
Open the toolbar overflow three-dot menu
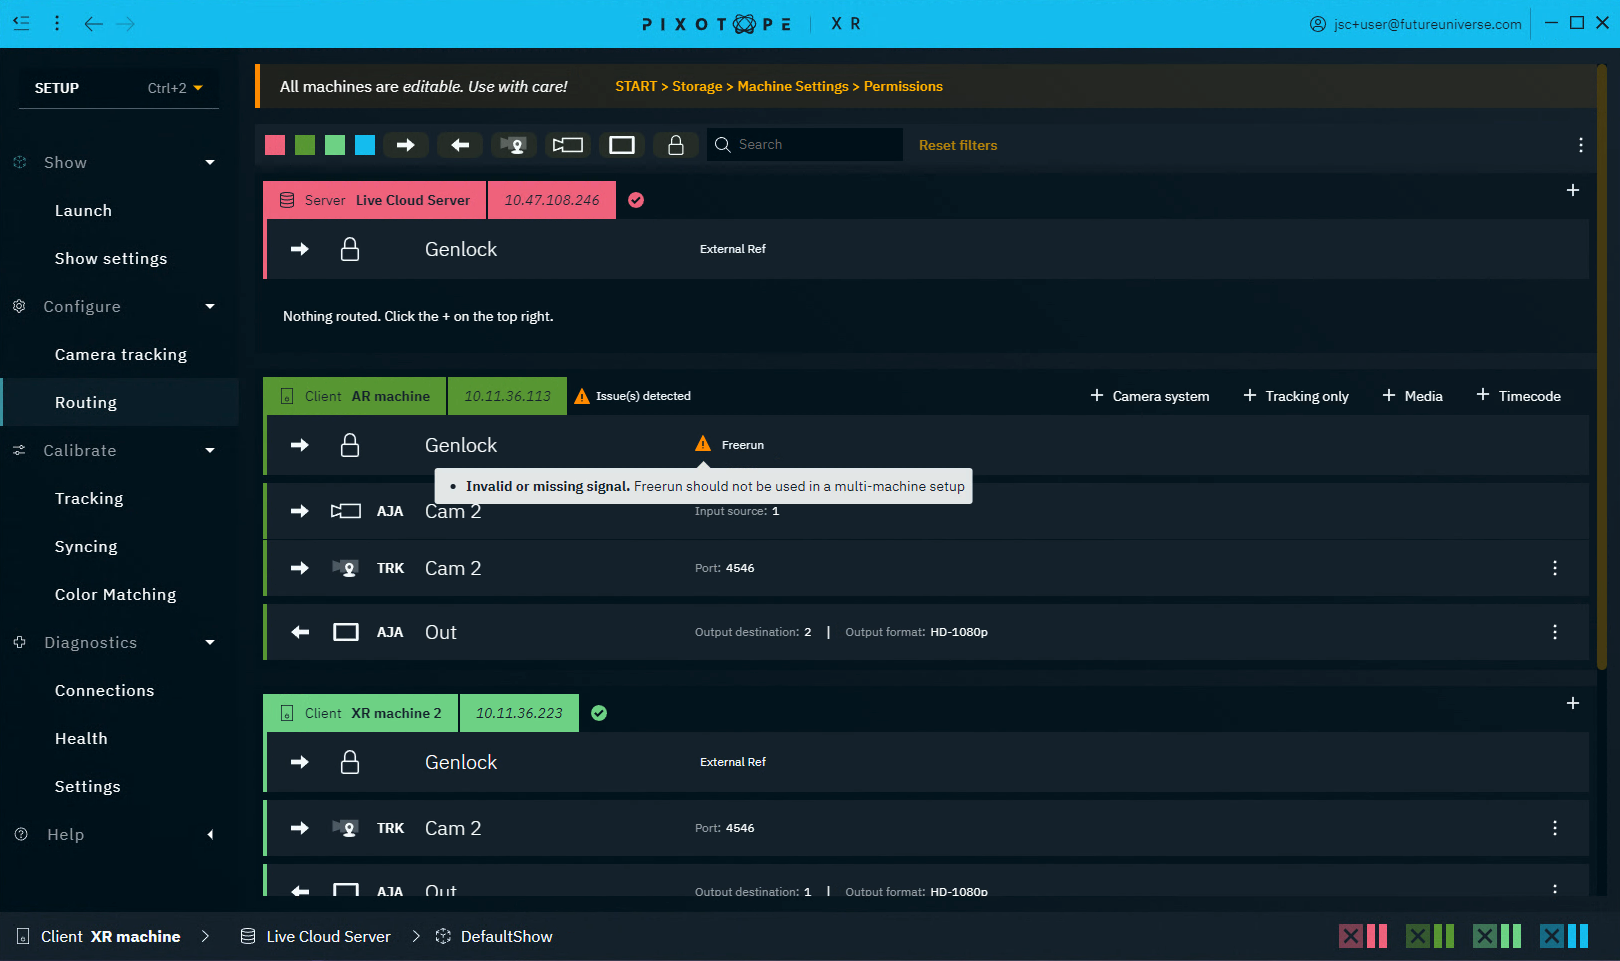(1581, 145)
